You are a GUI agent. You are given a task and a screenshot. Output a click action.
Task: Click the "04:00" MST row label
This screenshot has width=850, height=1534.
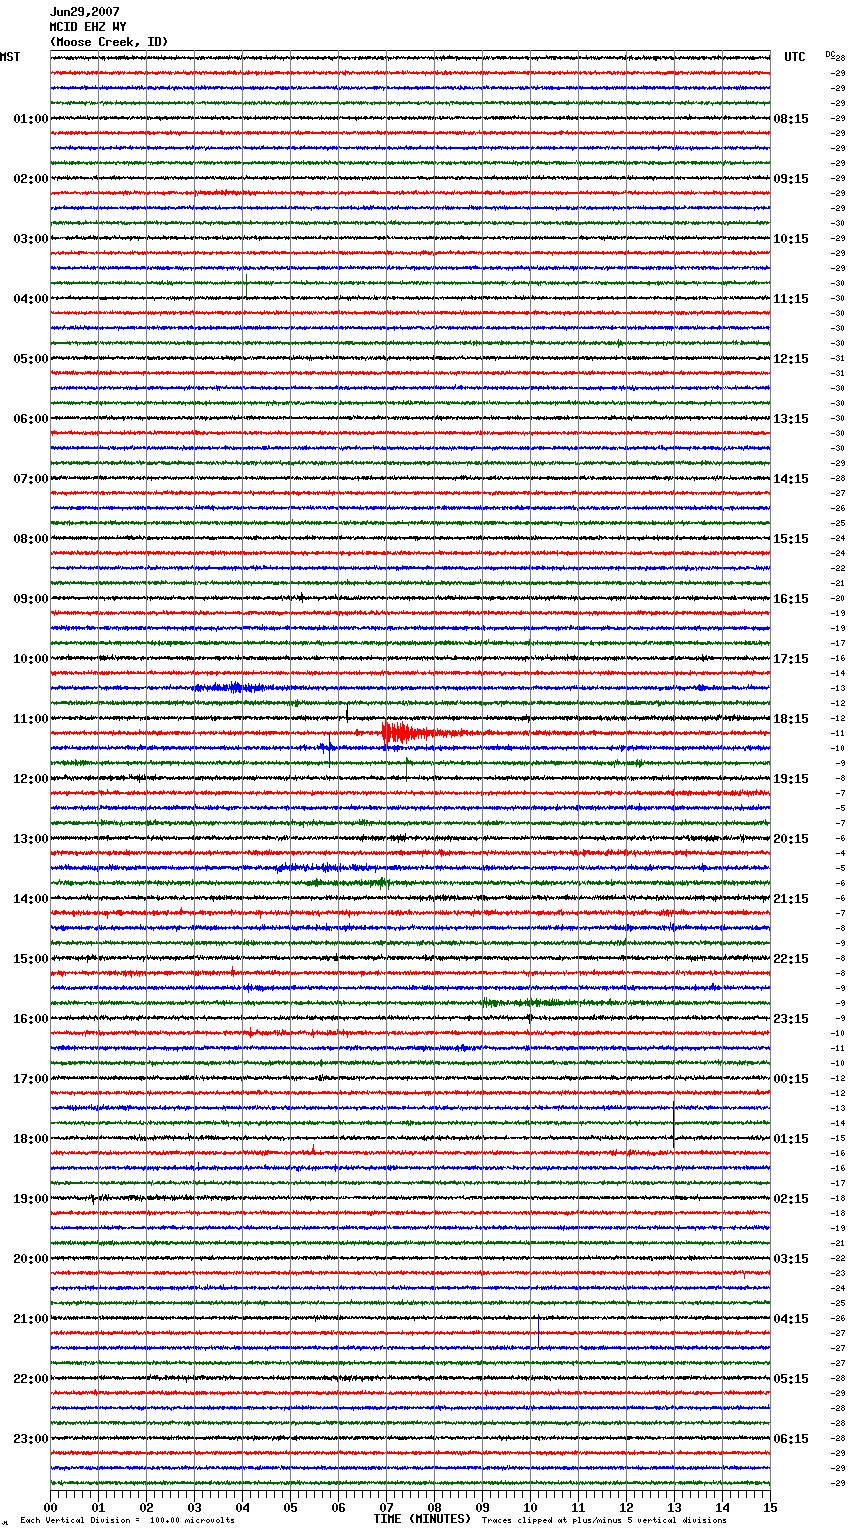click(31, 299)
